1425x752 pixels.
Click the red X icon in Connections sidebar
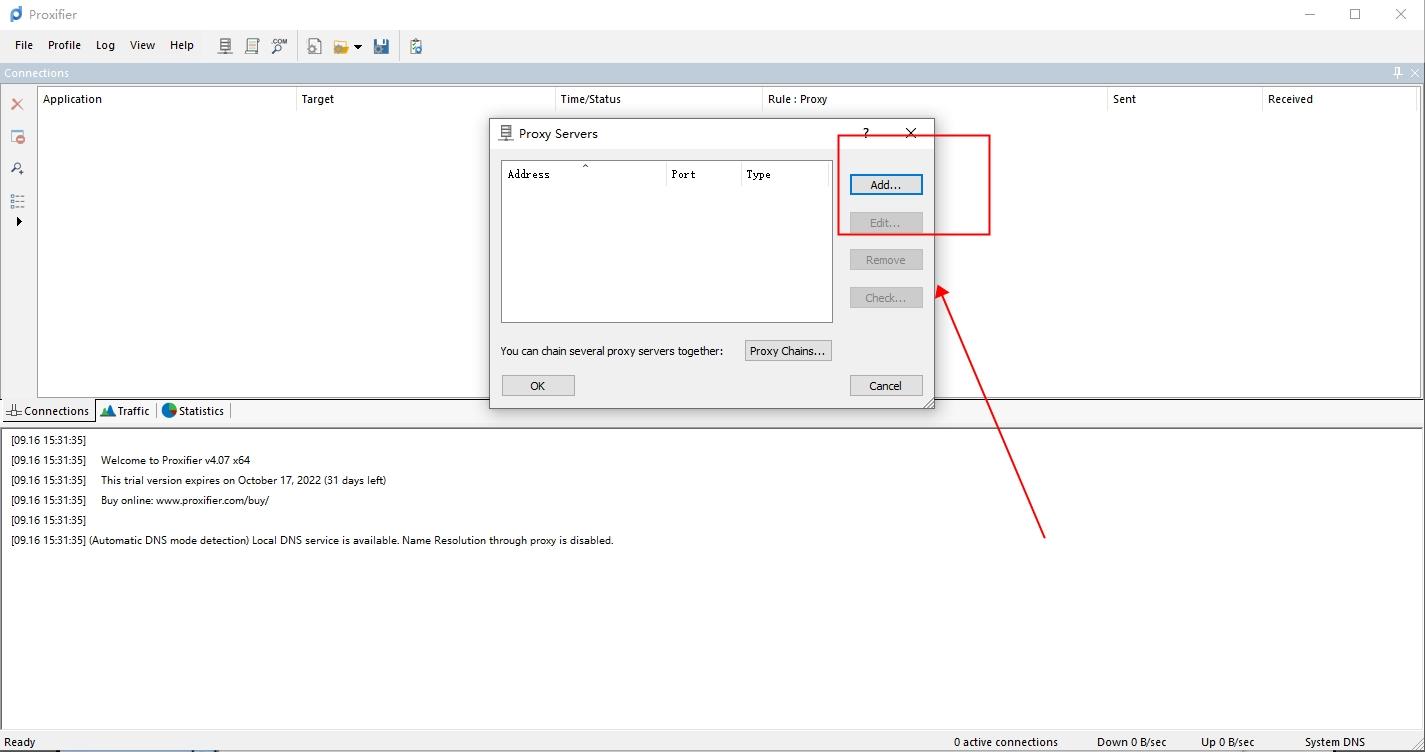click(x=17, y=104)
